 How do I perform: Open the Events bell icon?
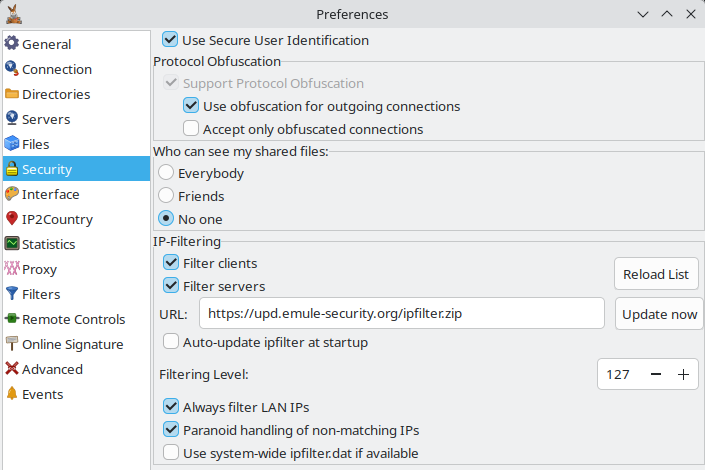(12, 394)
